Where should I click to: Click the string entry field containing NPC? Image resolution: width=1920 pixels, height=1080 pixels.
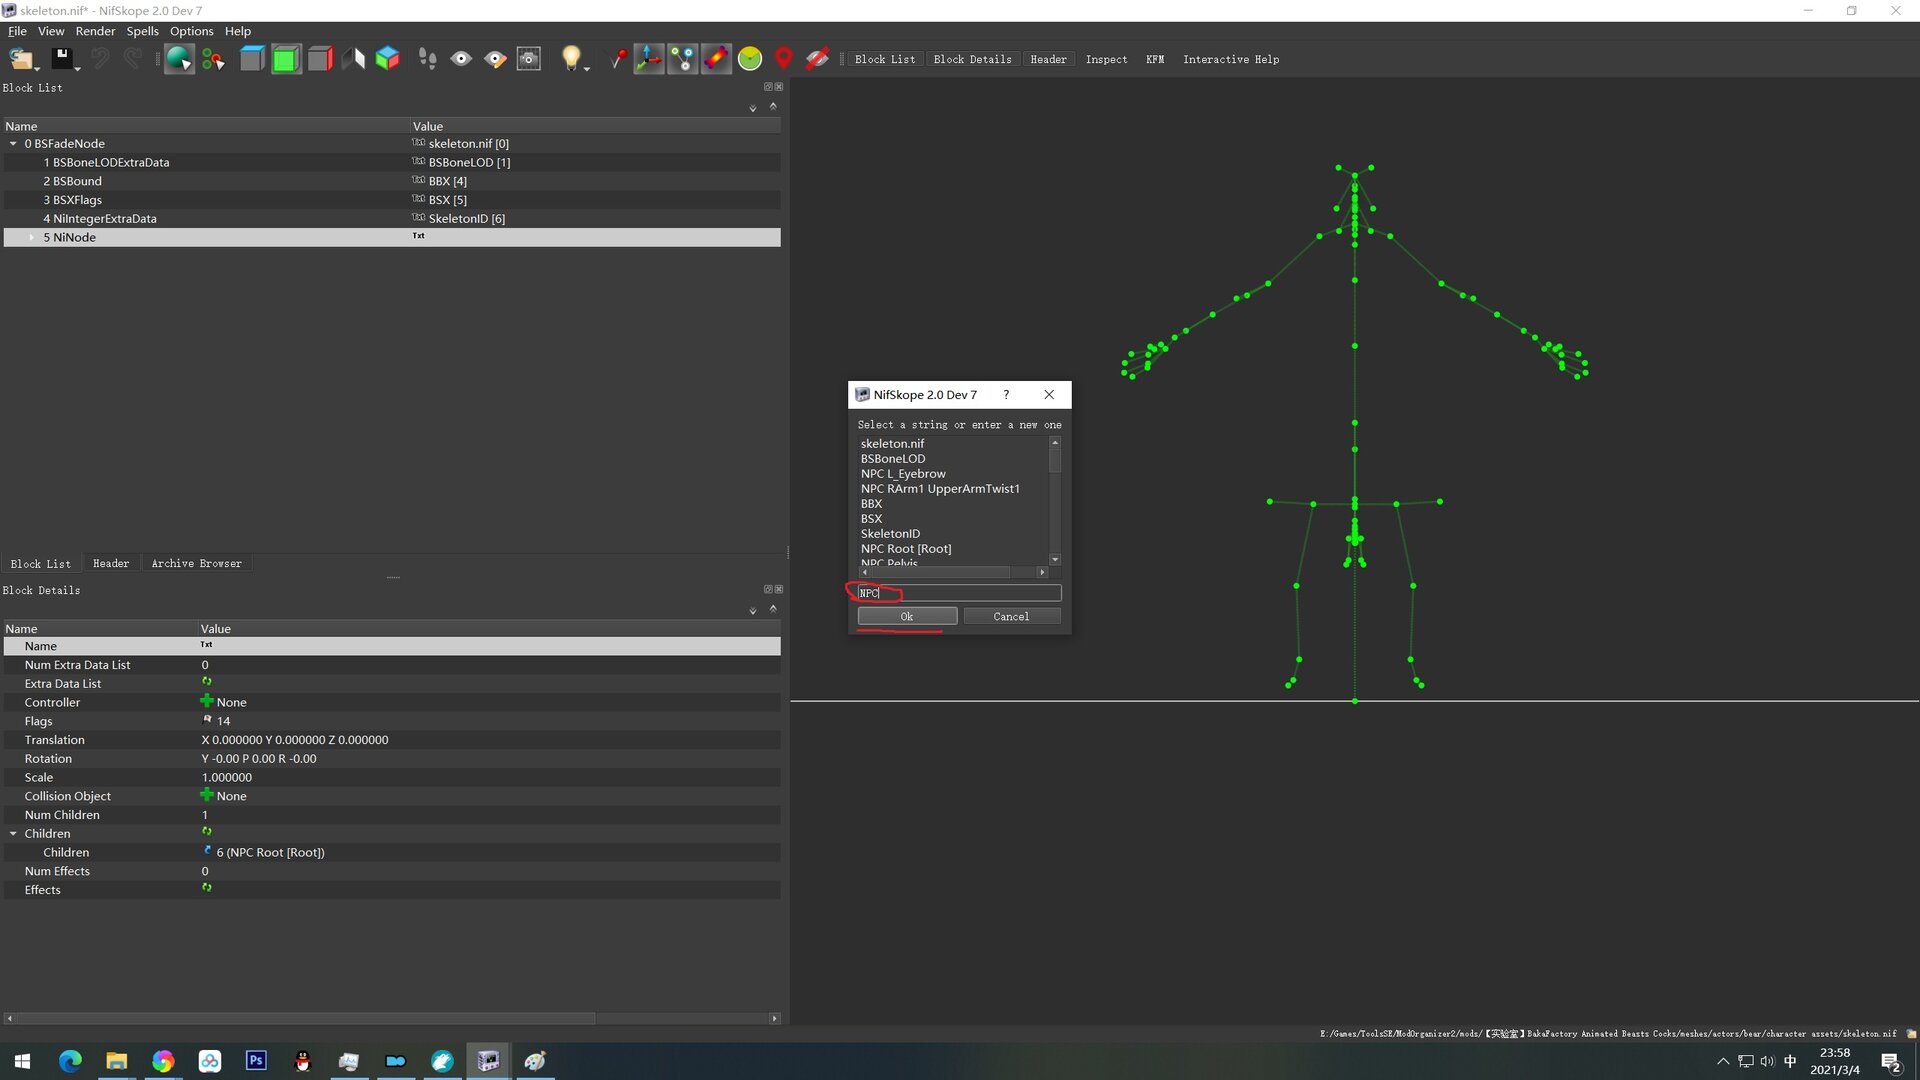[959, 593]
